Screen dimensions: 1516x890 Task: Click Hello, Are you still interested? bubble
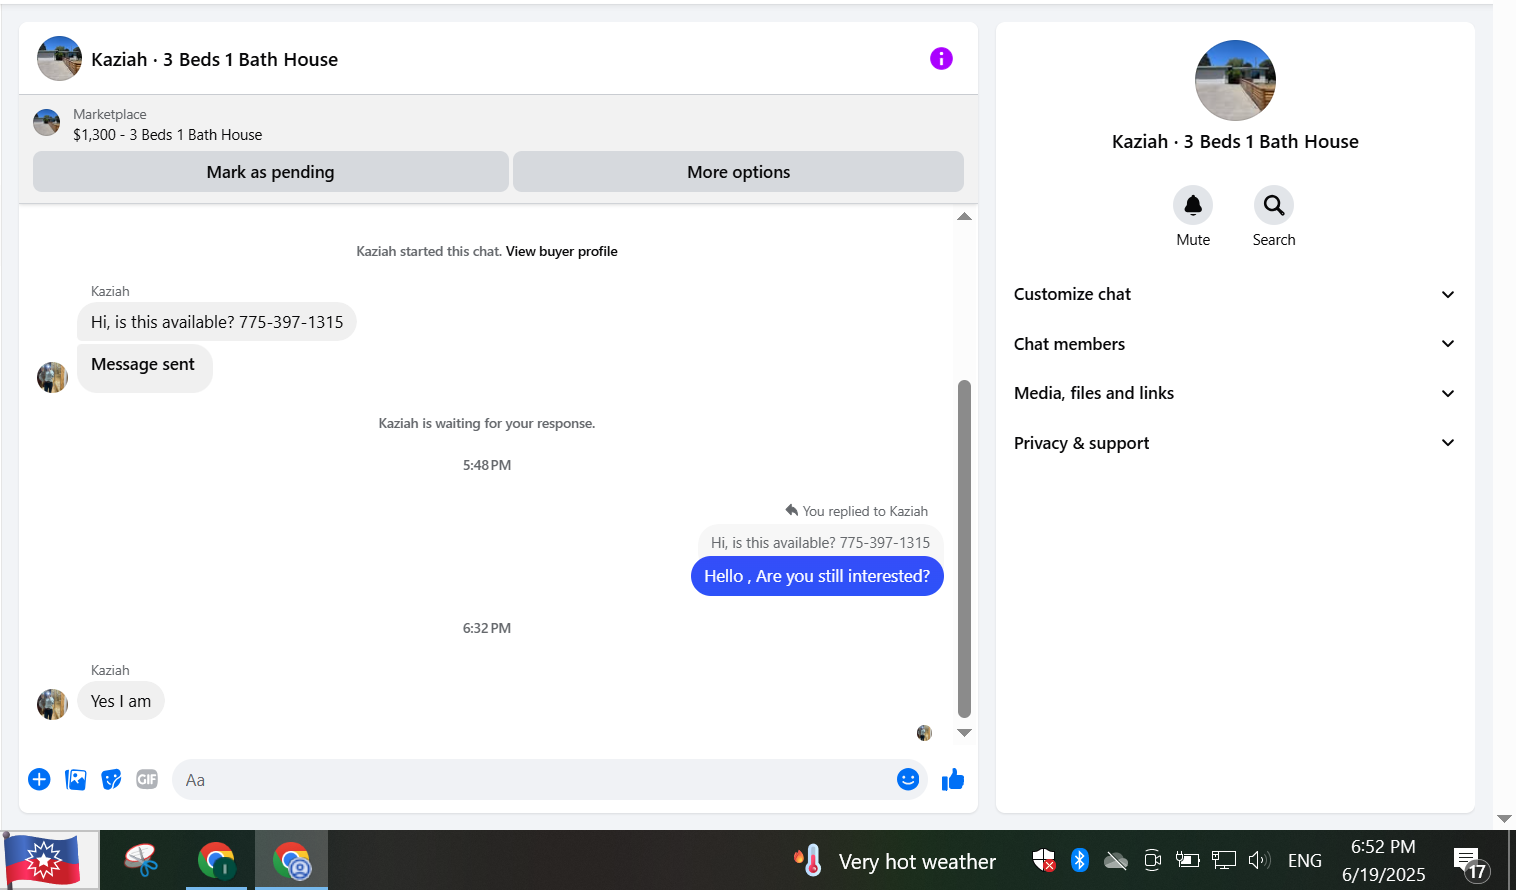(x=817, y=576)
